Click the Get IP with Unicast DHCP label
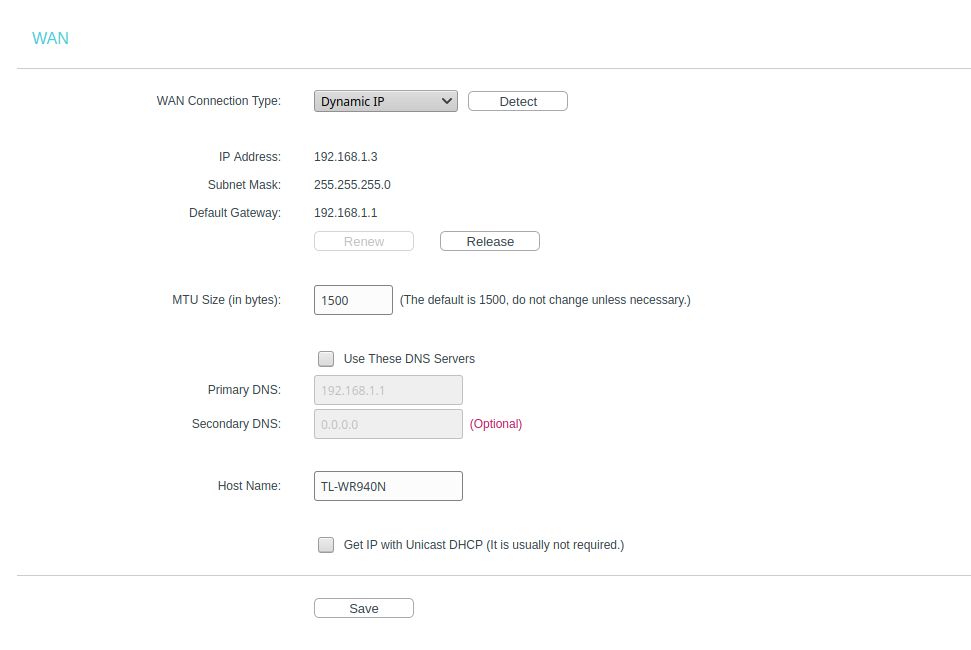The image size is (971, 650). pos(484,545)
